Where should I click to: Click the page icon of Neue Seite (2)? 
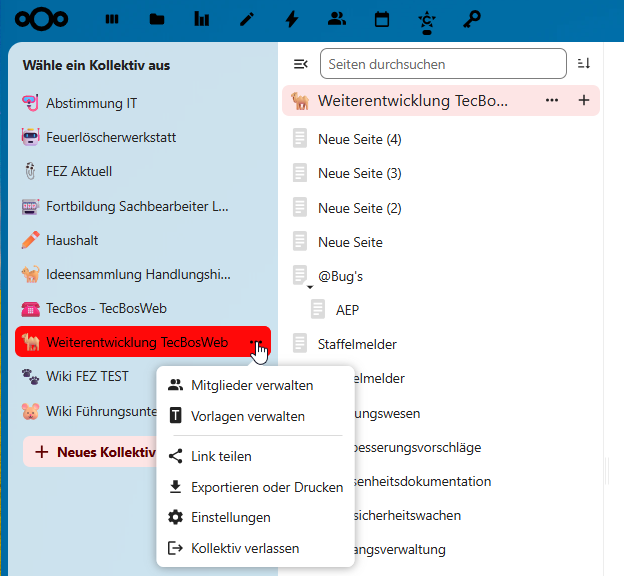pyautogui.click(x=300, y=207)
